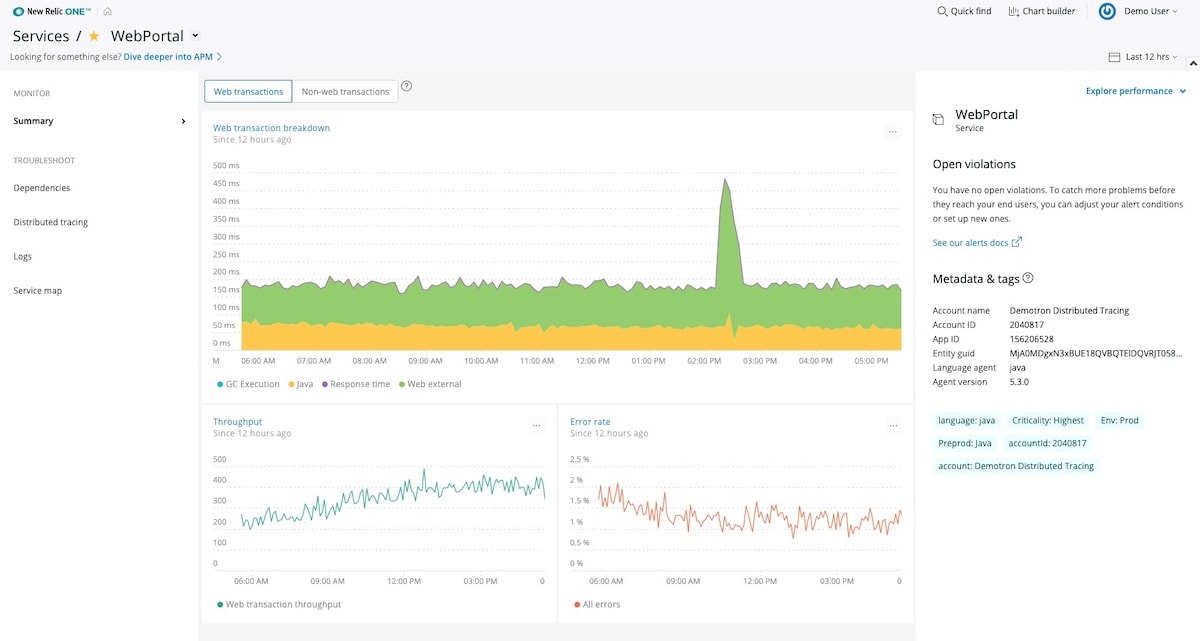This screenshot has width=1200, height=641.
Task: Open Distributed tracing in the sidebar
Action: 51,222
